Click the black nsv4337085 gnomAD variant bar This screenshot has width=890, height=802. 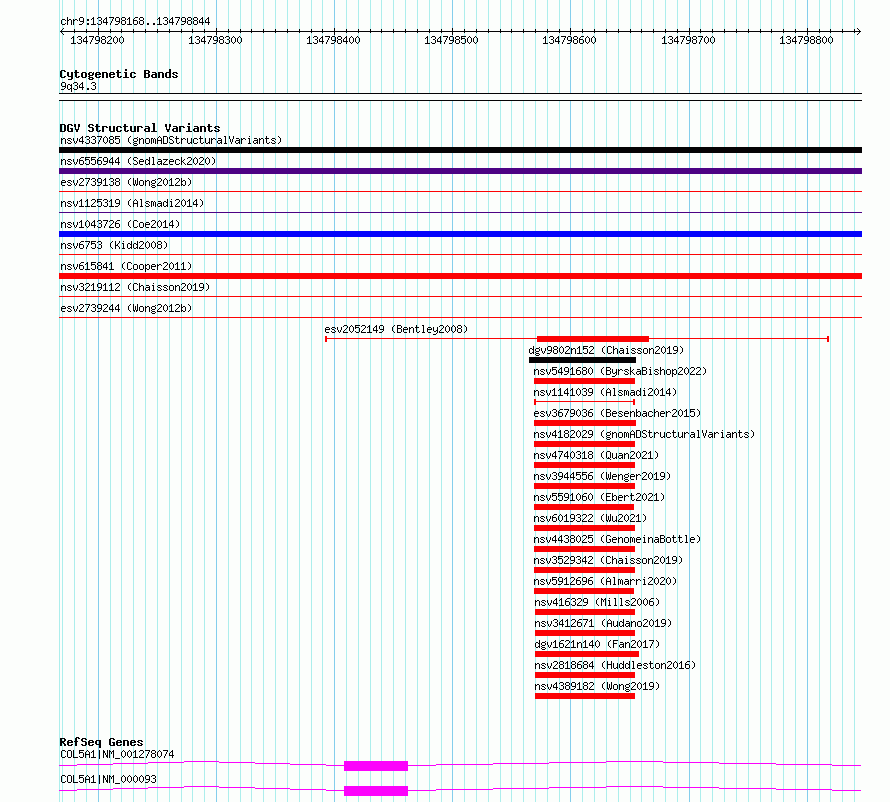click(x=460, y=150)
